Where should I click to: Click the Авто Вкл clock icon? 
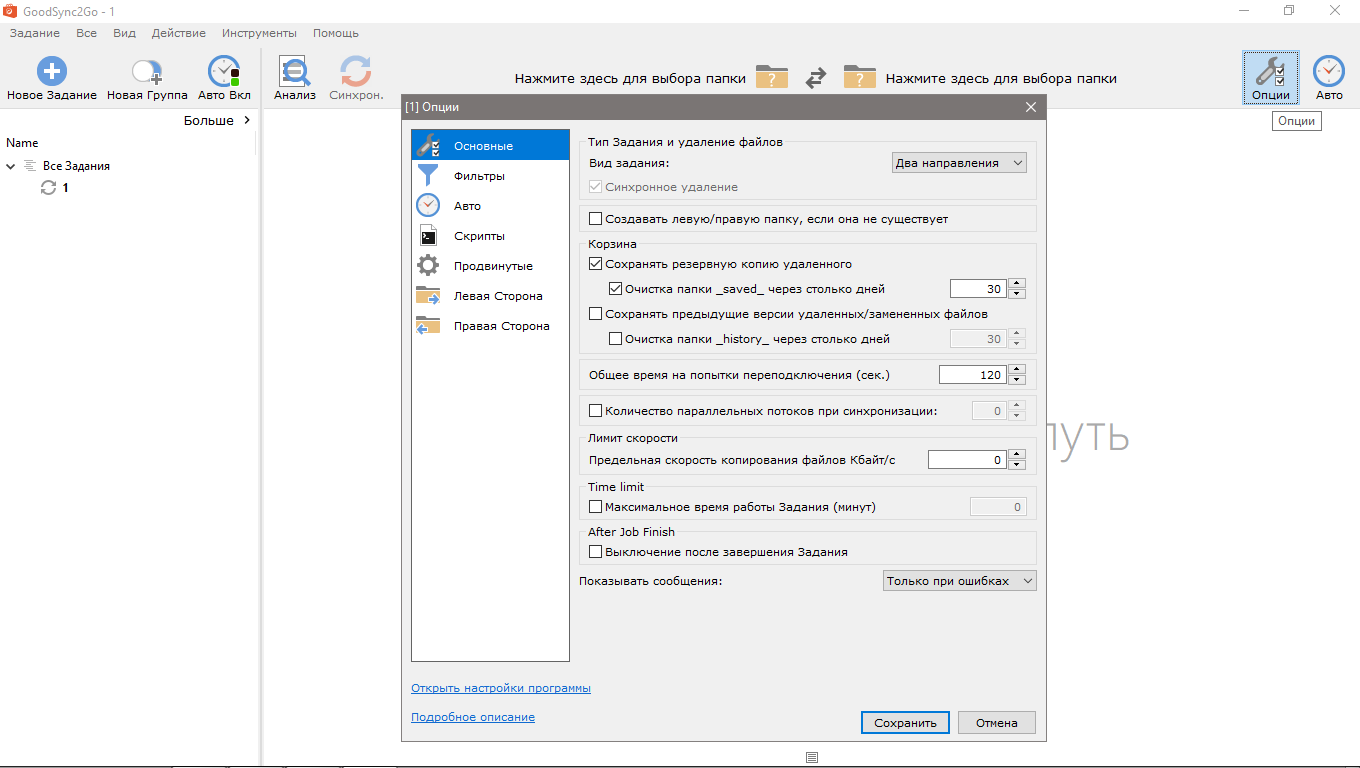224,71
